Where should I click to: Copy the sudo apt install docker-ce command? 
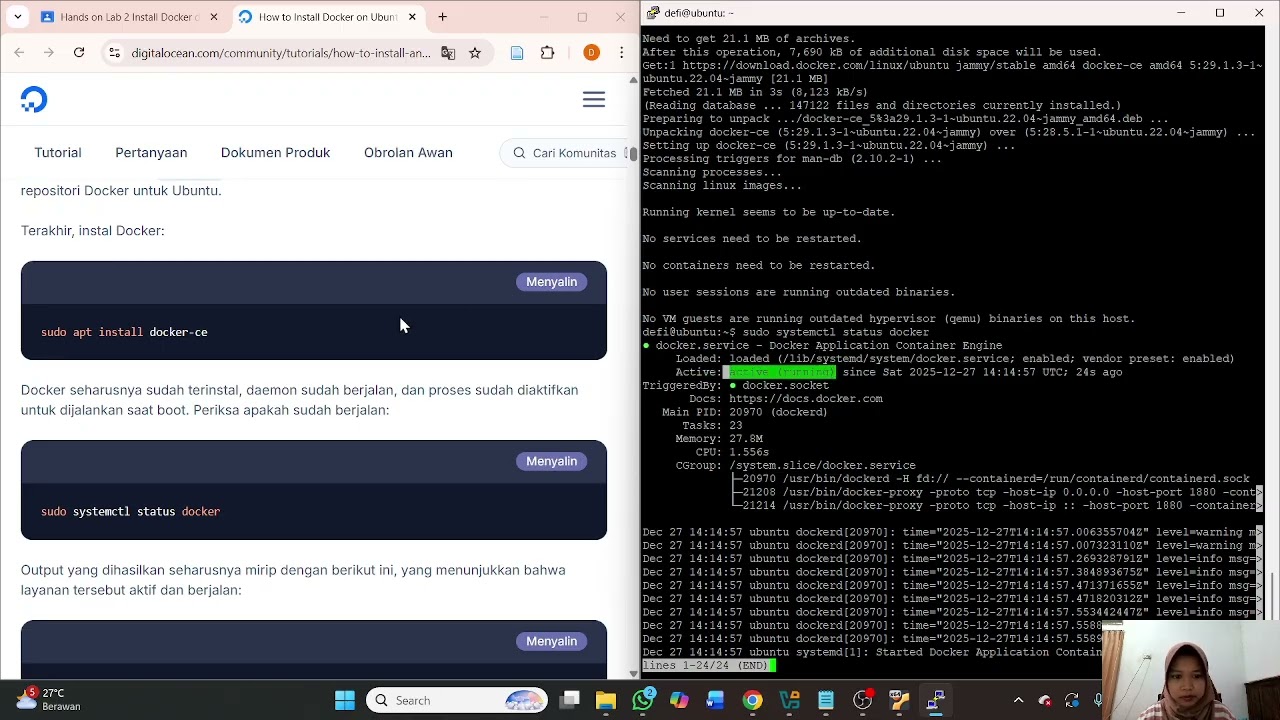click(x=552, y=282)
